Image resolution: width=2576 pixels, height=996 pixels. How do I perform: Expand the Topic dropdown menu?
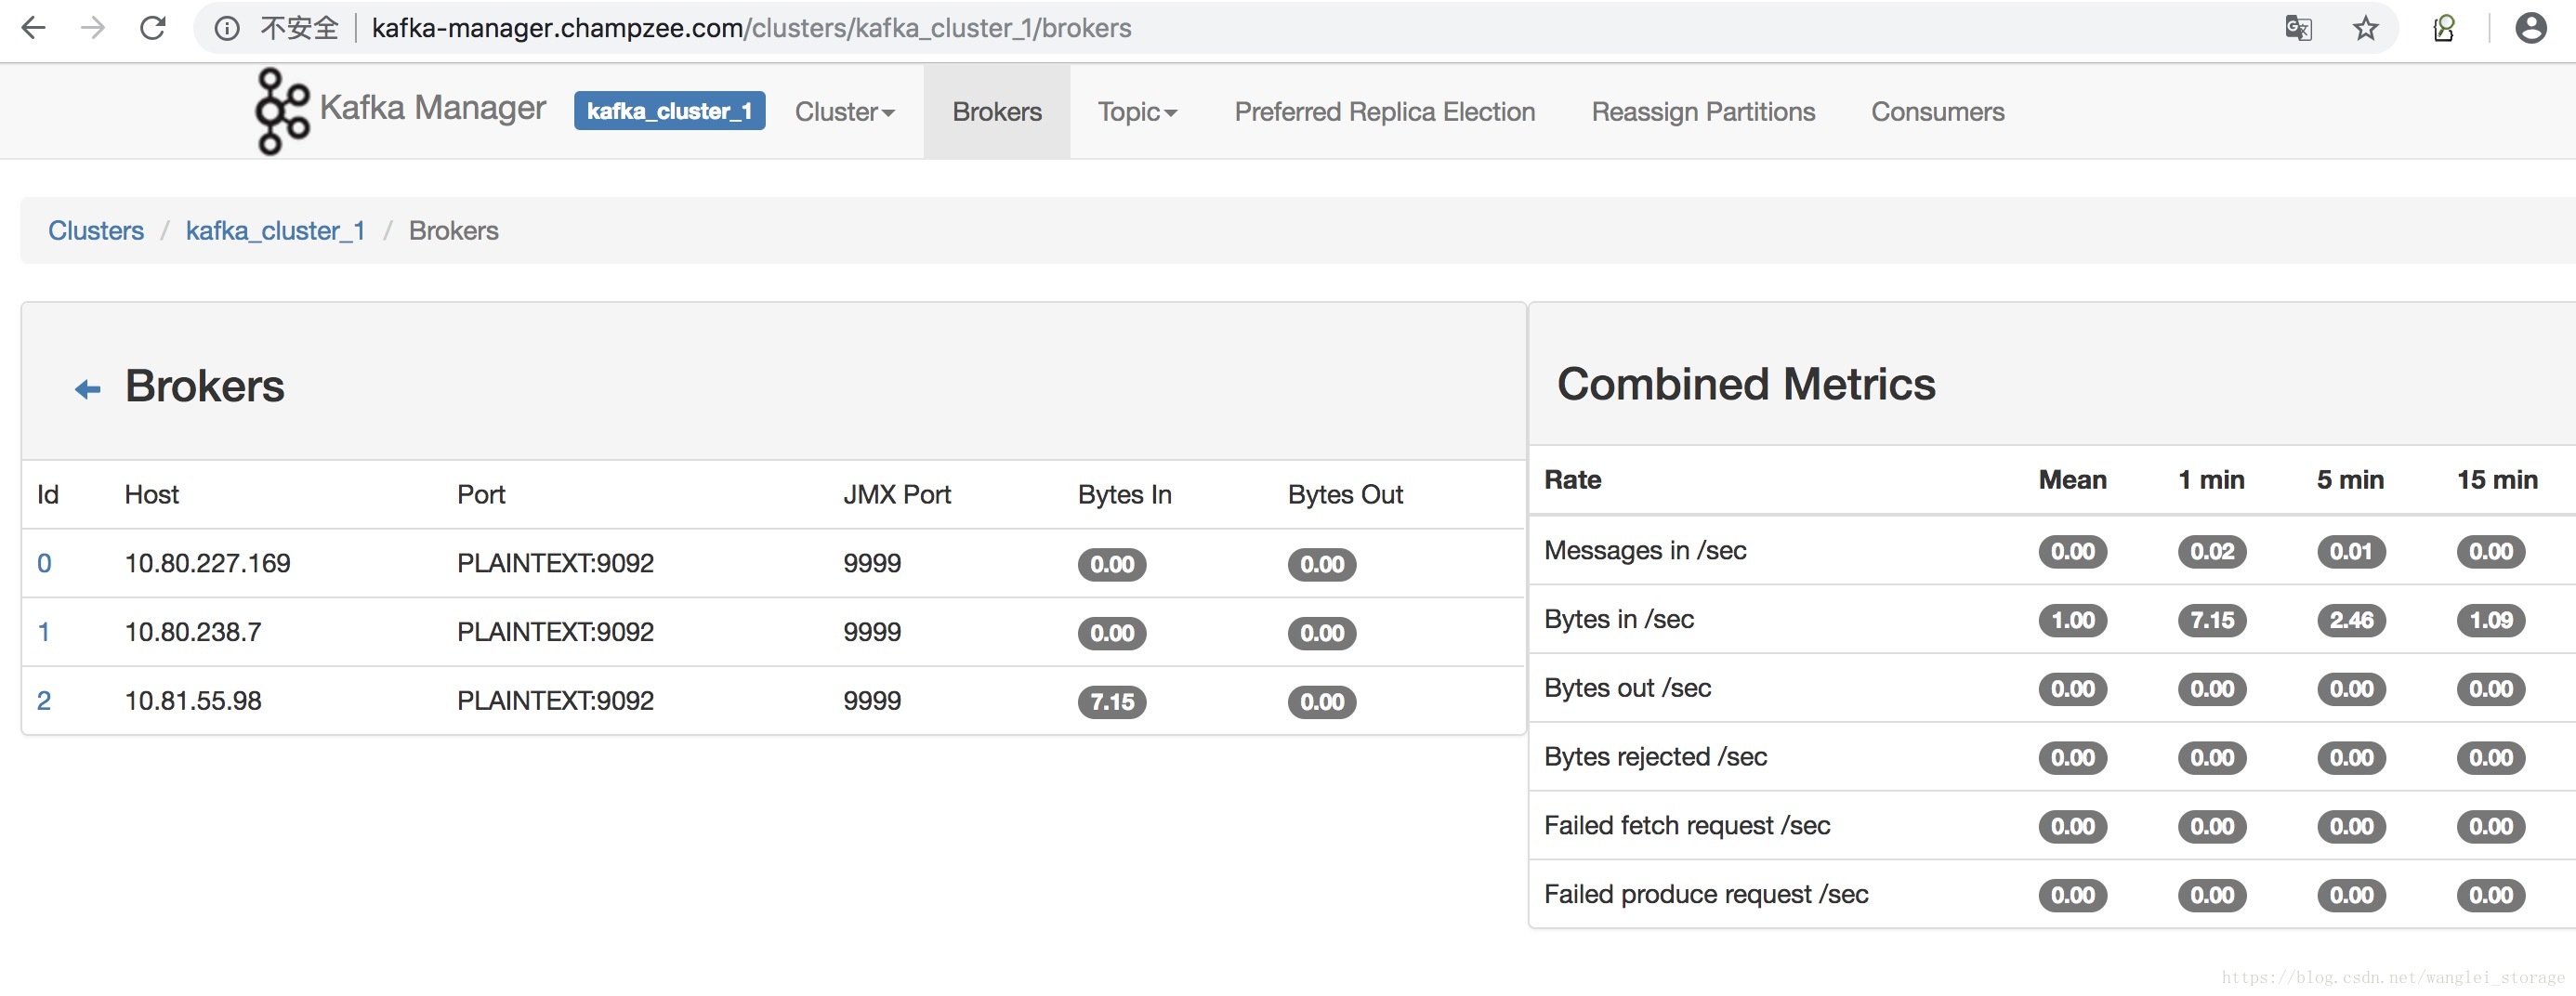click(x=1137, y=112)
